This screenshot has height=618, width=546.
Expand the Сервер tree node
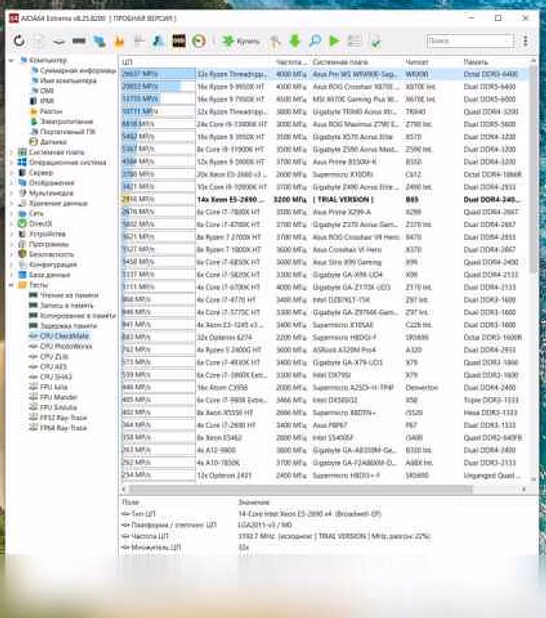point(11,173)
